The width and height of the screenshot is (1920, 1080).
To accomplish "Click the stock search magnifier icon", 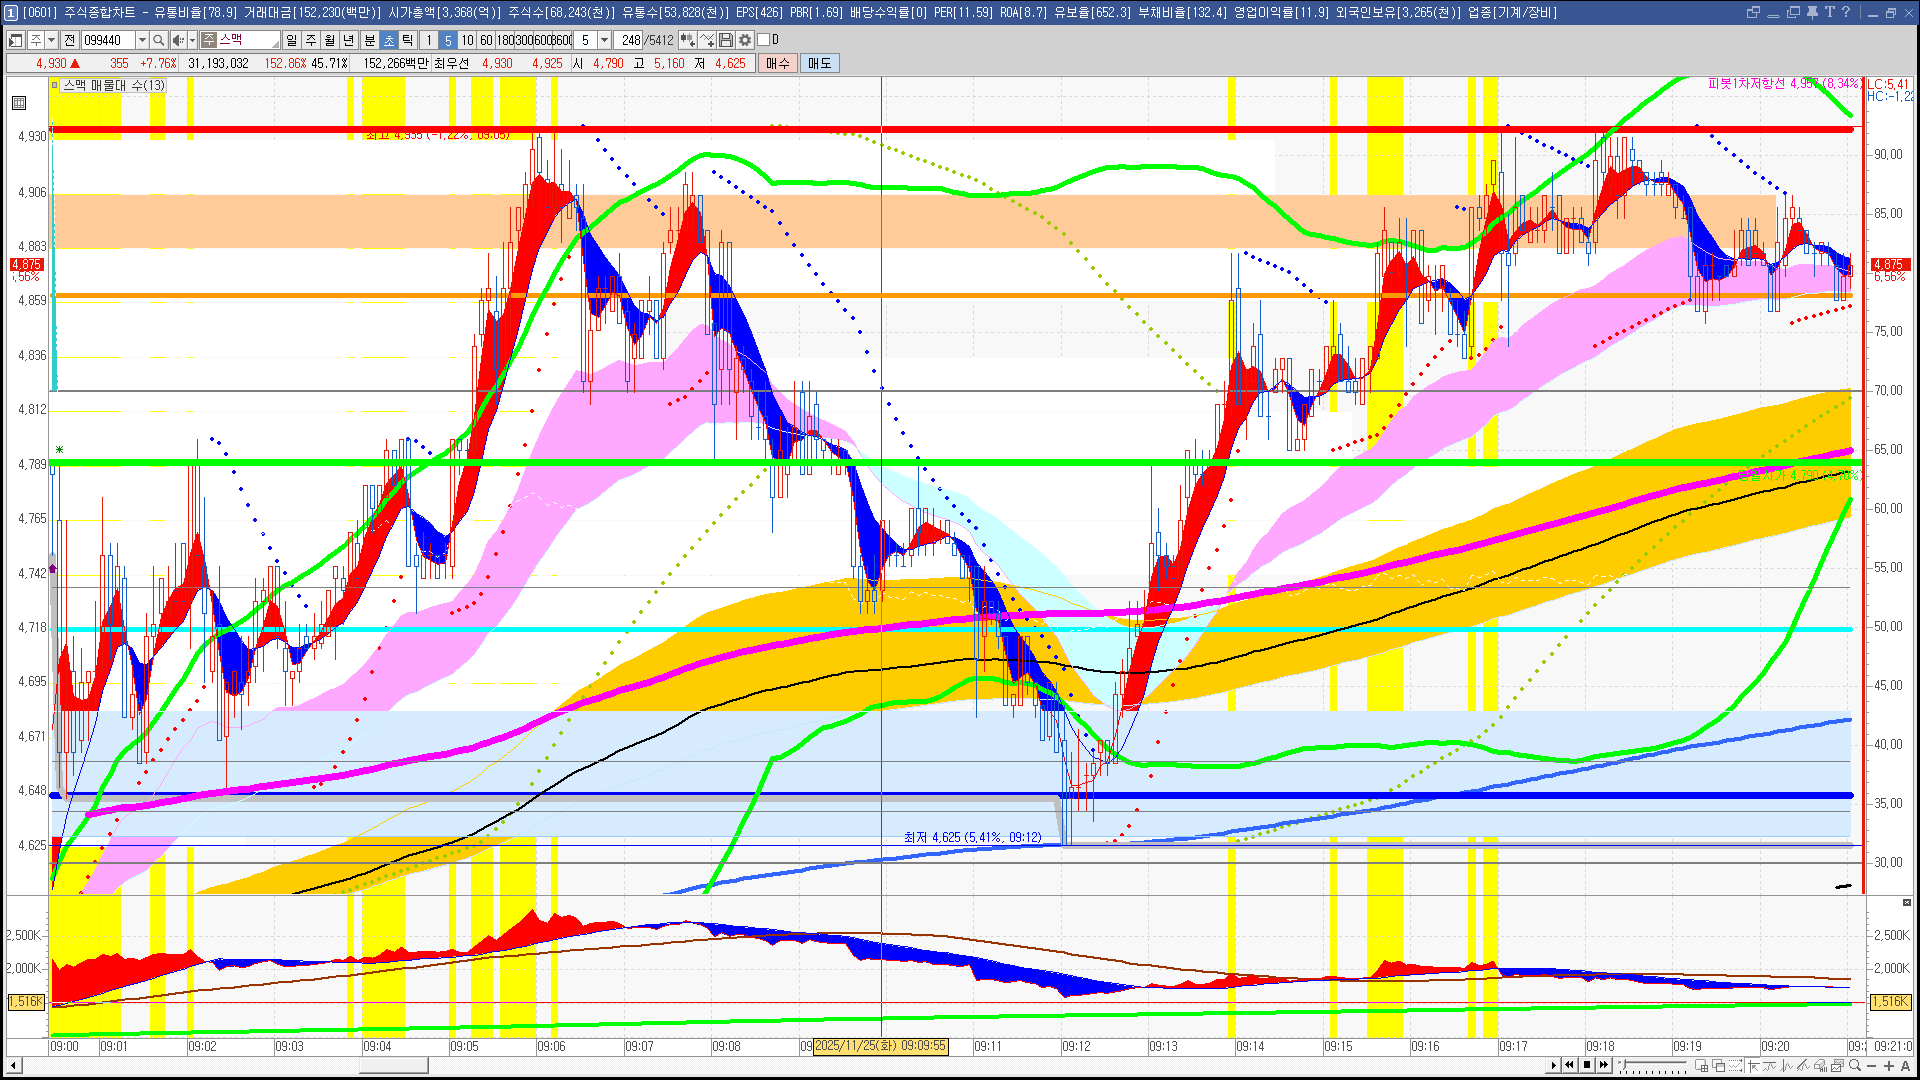I will 158,40.
